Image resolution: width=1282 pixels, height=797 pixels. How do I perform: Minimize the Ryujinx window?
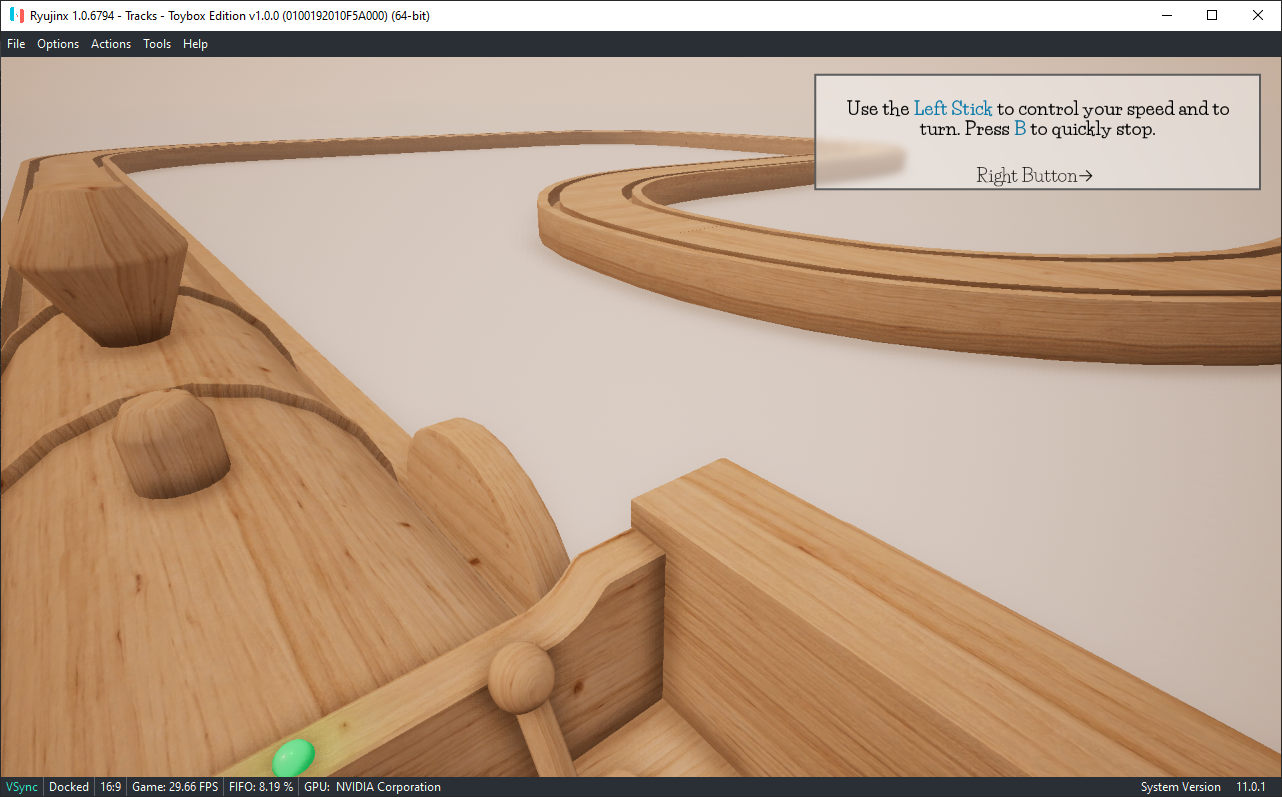[x=1166, y=15]
